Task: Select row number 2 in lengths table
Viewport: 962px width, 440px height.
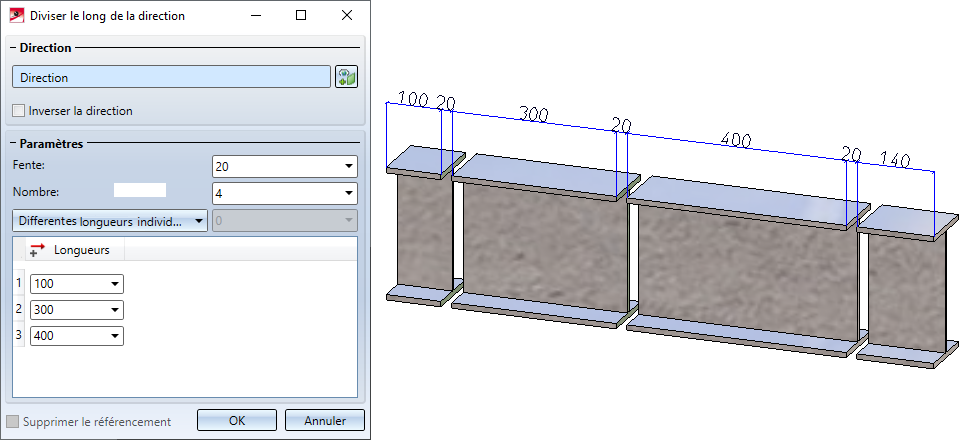Action: (x=19, y=309)
